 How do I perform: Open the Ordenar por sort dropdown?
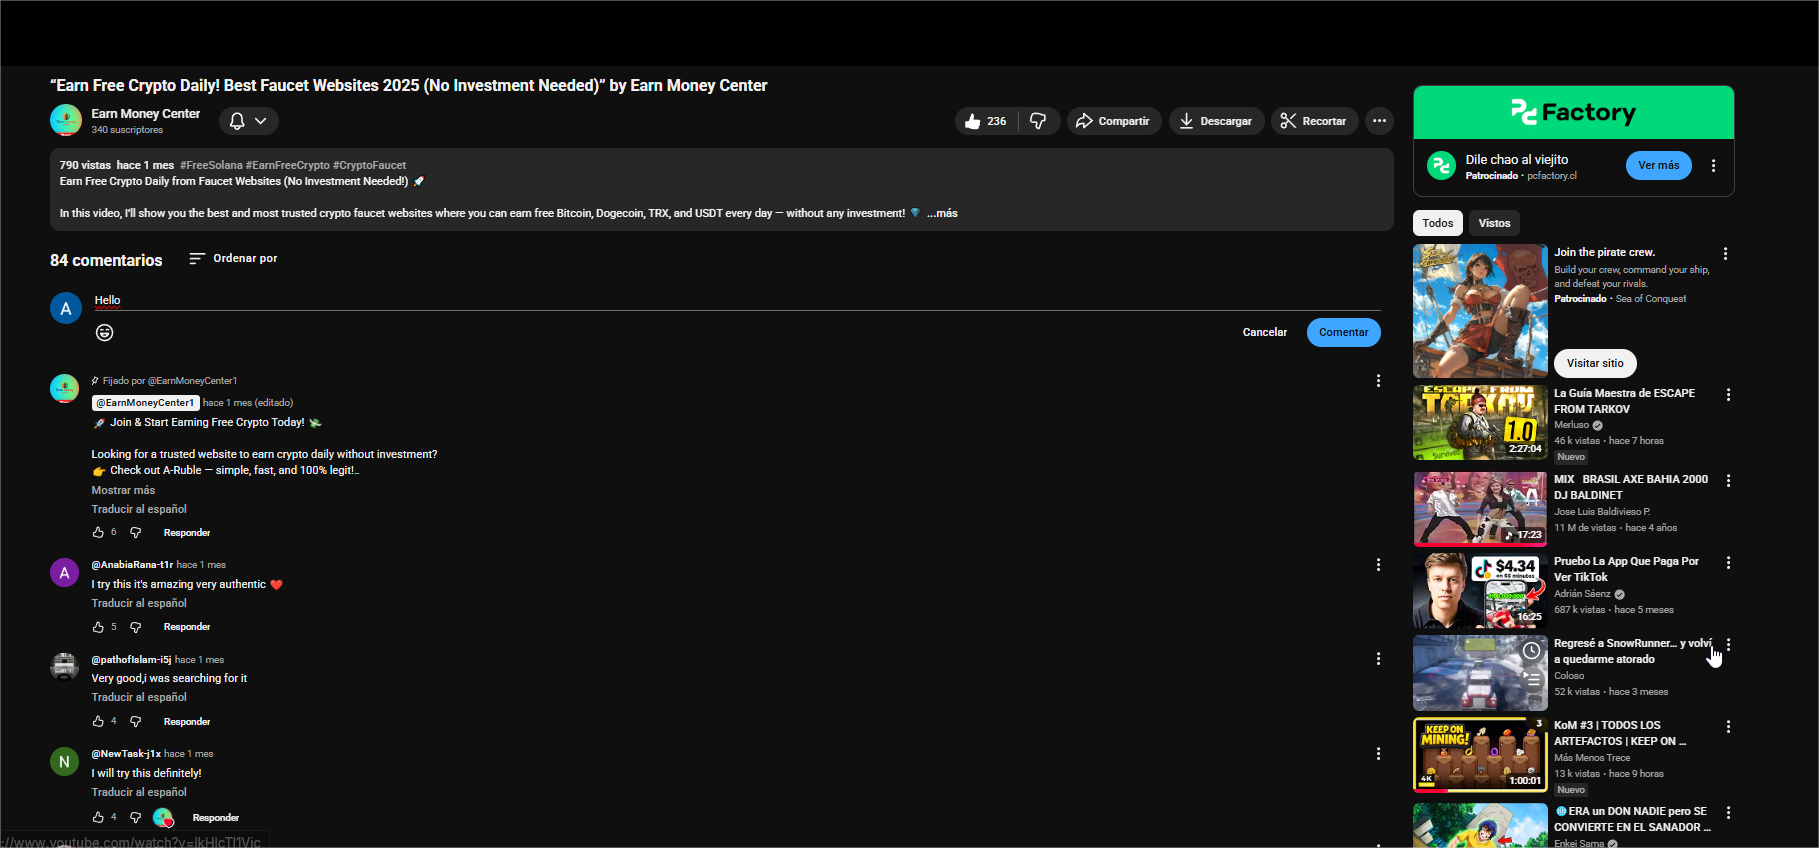pyautogui.click(x=233, y=258)
